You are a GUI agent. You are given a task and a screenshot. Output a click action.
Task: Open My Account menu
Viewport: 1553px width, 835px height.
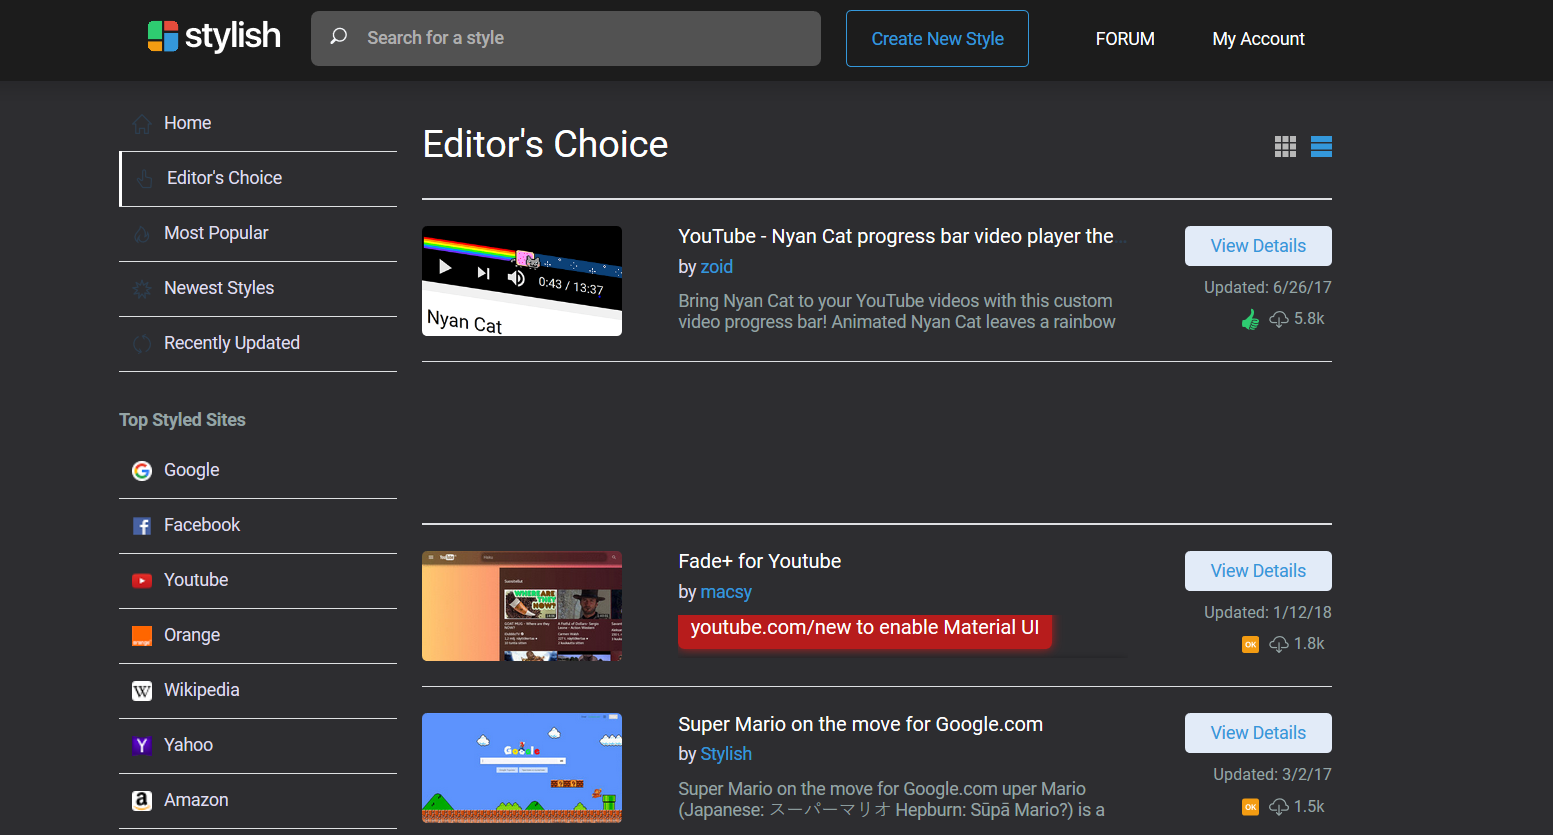tap(1258, 39)
